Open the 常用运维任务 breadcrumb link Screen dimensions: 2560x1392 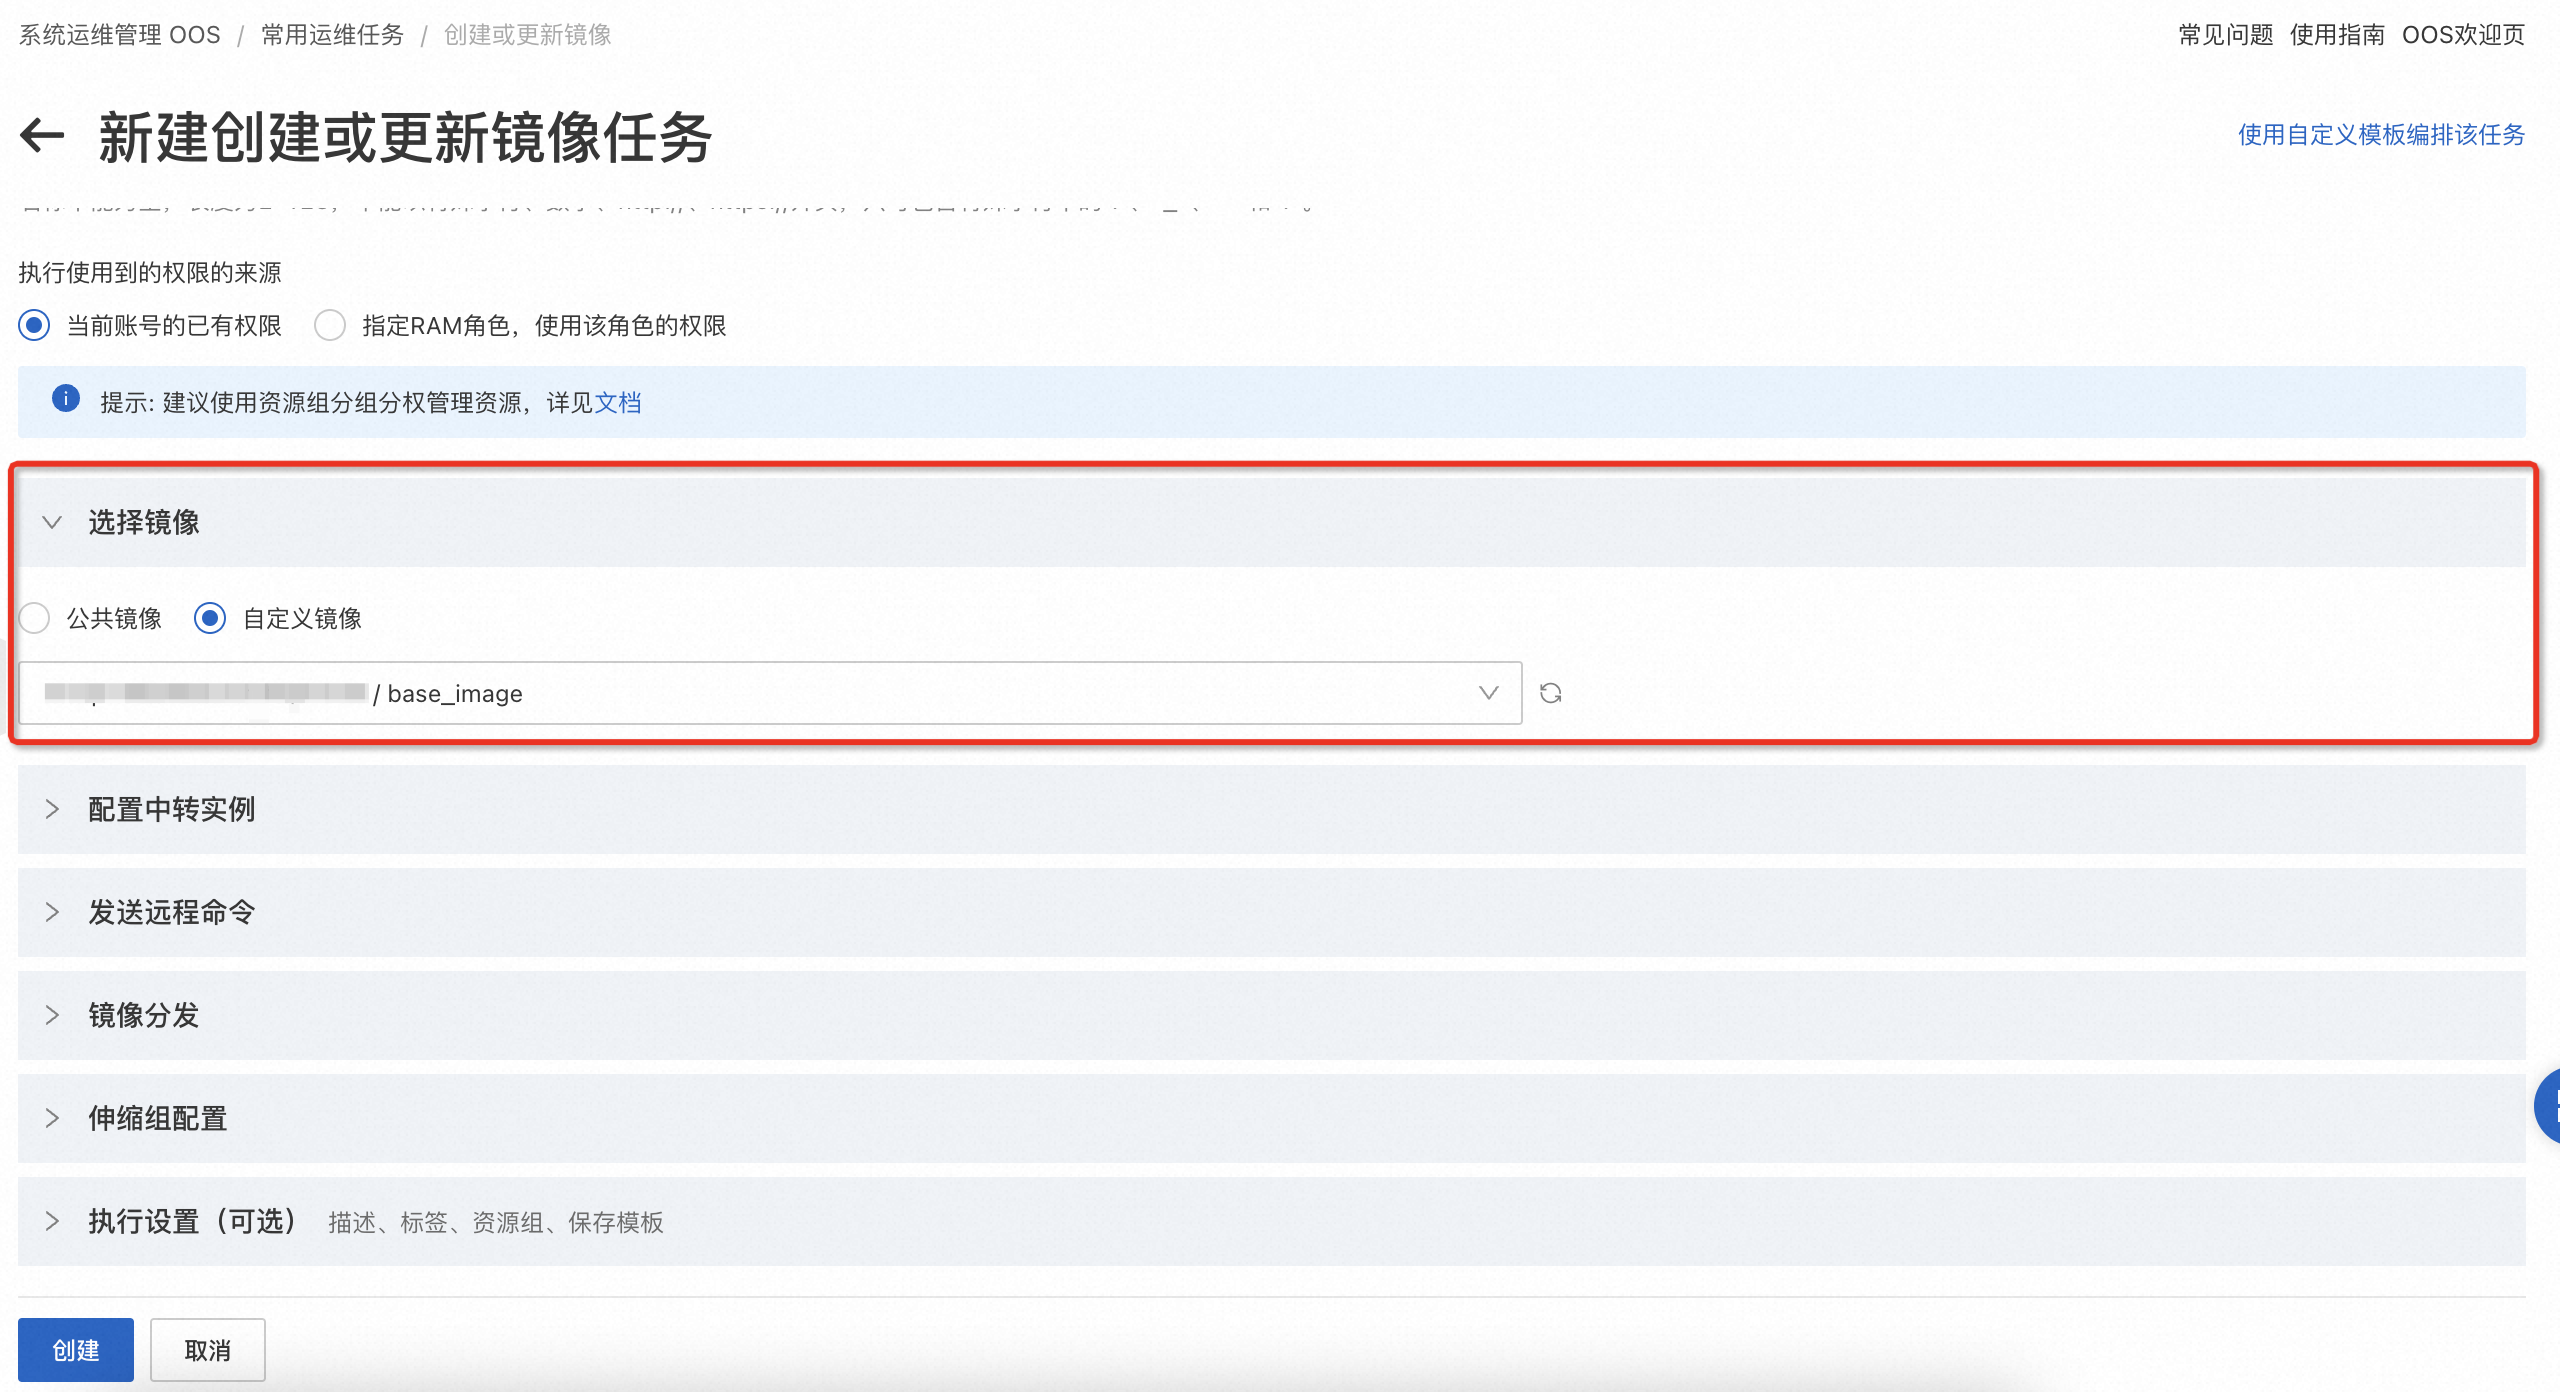[x=332, y=35]
